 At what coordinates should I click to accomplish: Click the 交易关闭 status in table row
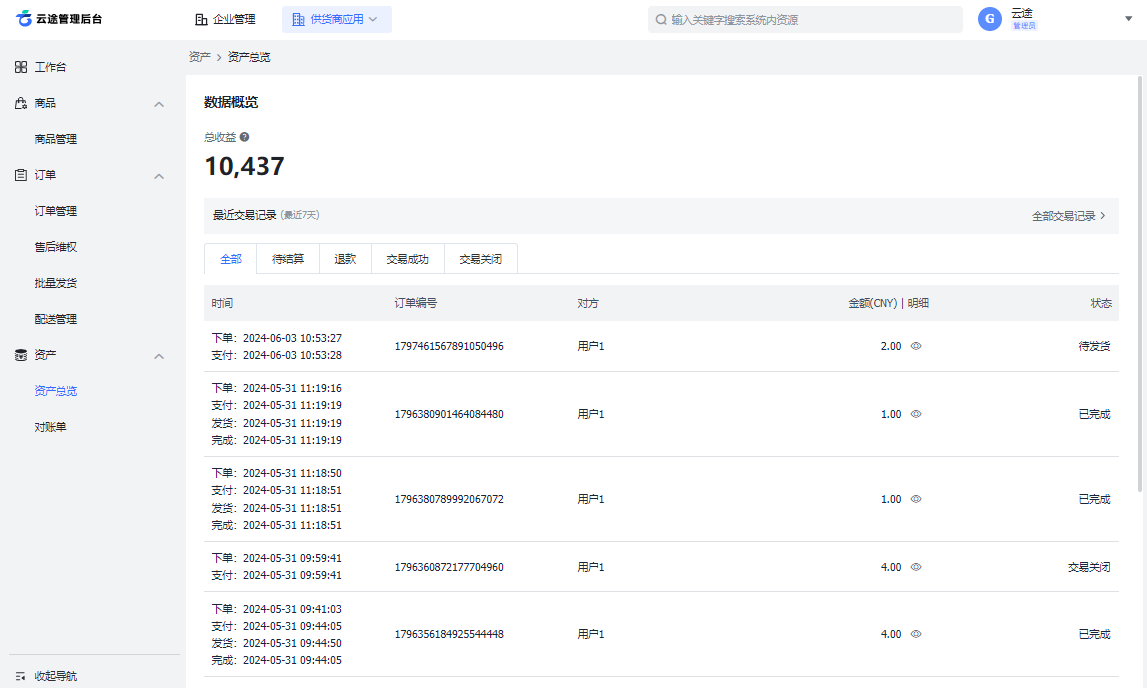[x=1089, y=567]
